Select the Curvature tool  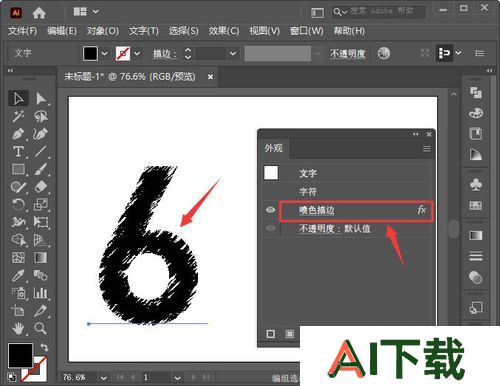coord(41,134)
